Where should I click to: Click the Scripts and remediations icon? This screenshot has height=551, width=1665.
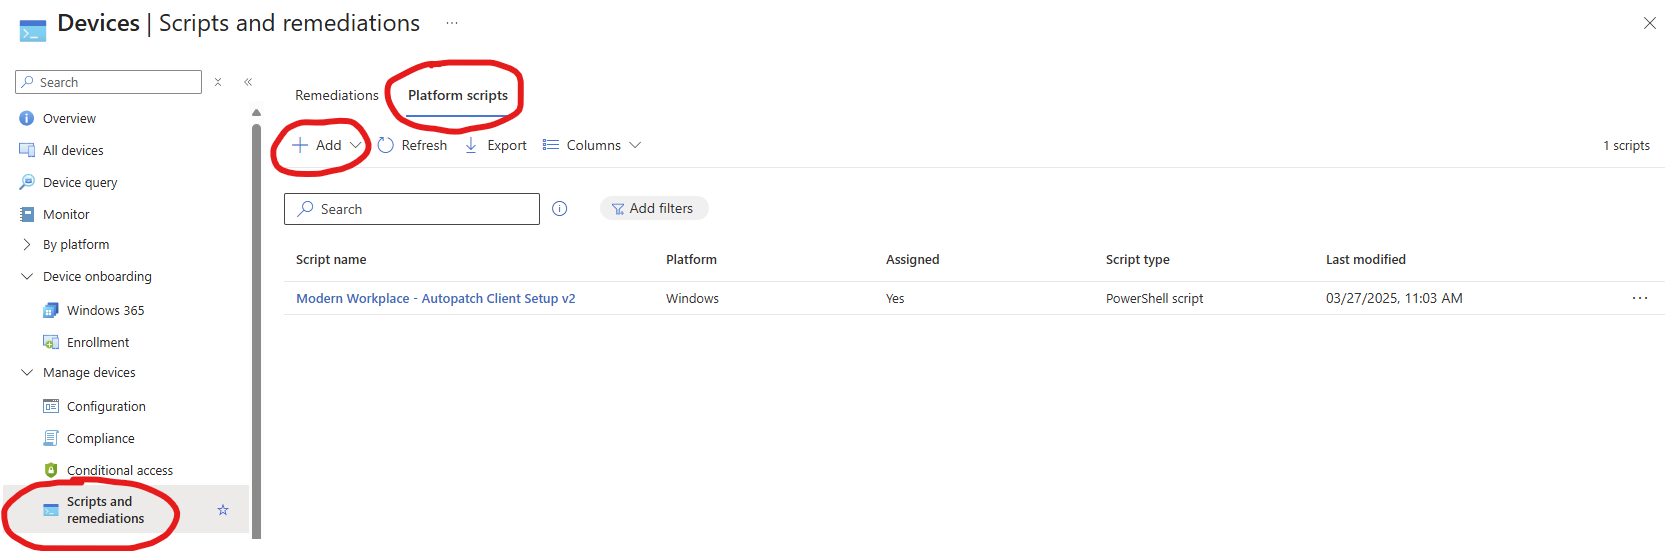tap(51, 510)
